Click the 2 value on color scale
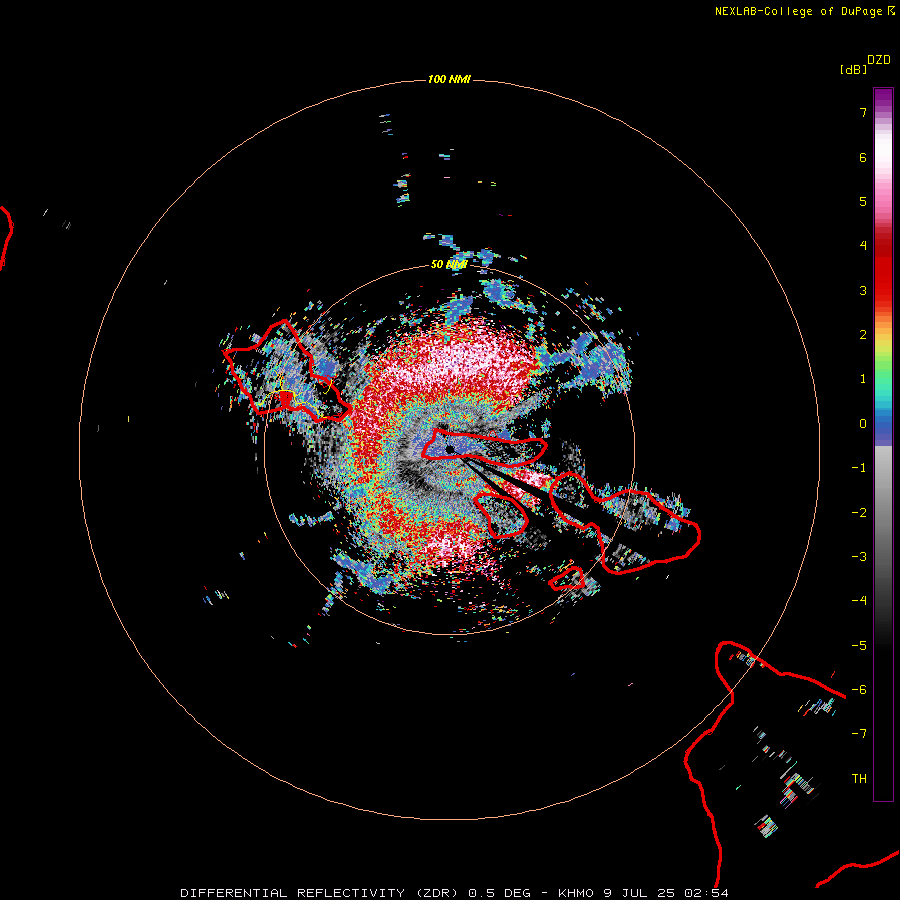The width and height of the screenshot is (900, 900). pos(863,335)
